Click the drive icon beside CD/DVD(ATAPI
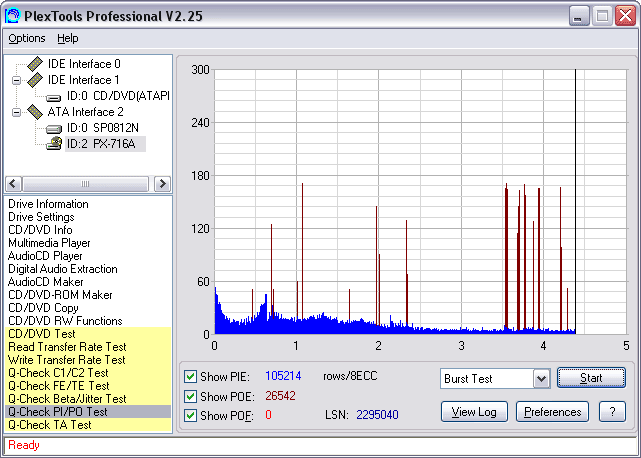The height and width of the screenshot is (458, 641). (54, 97)
